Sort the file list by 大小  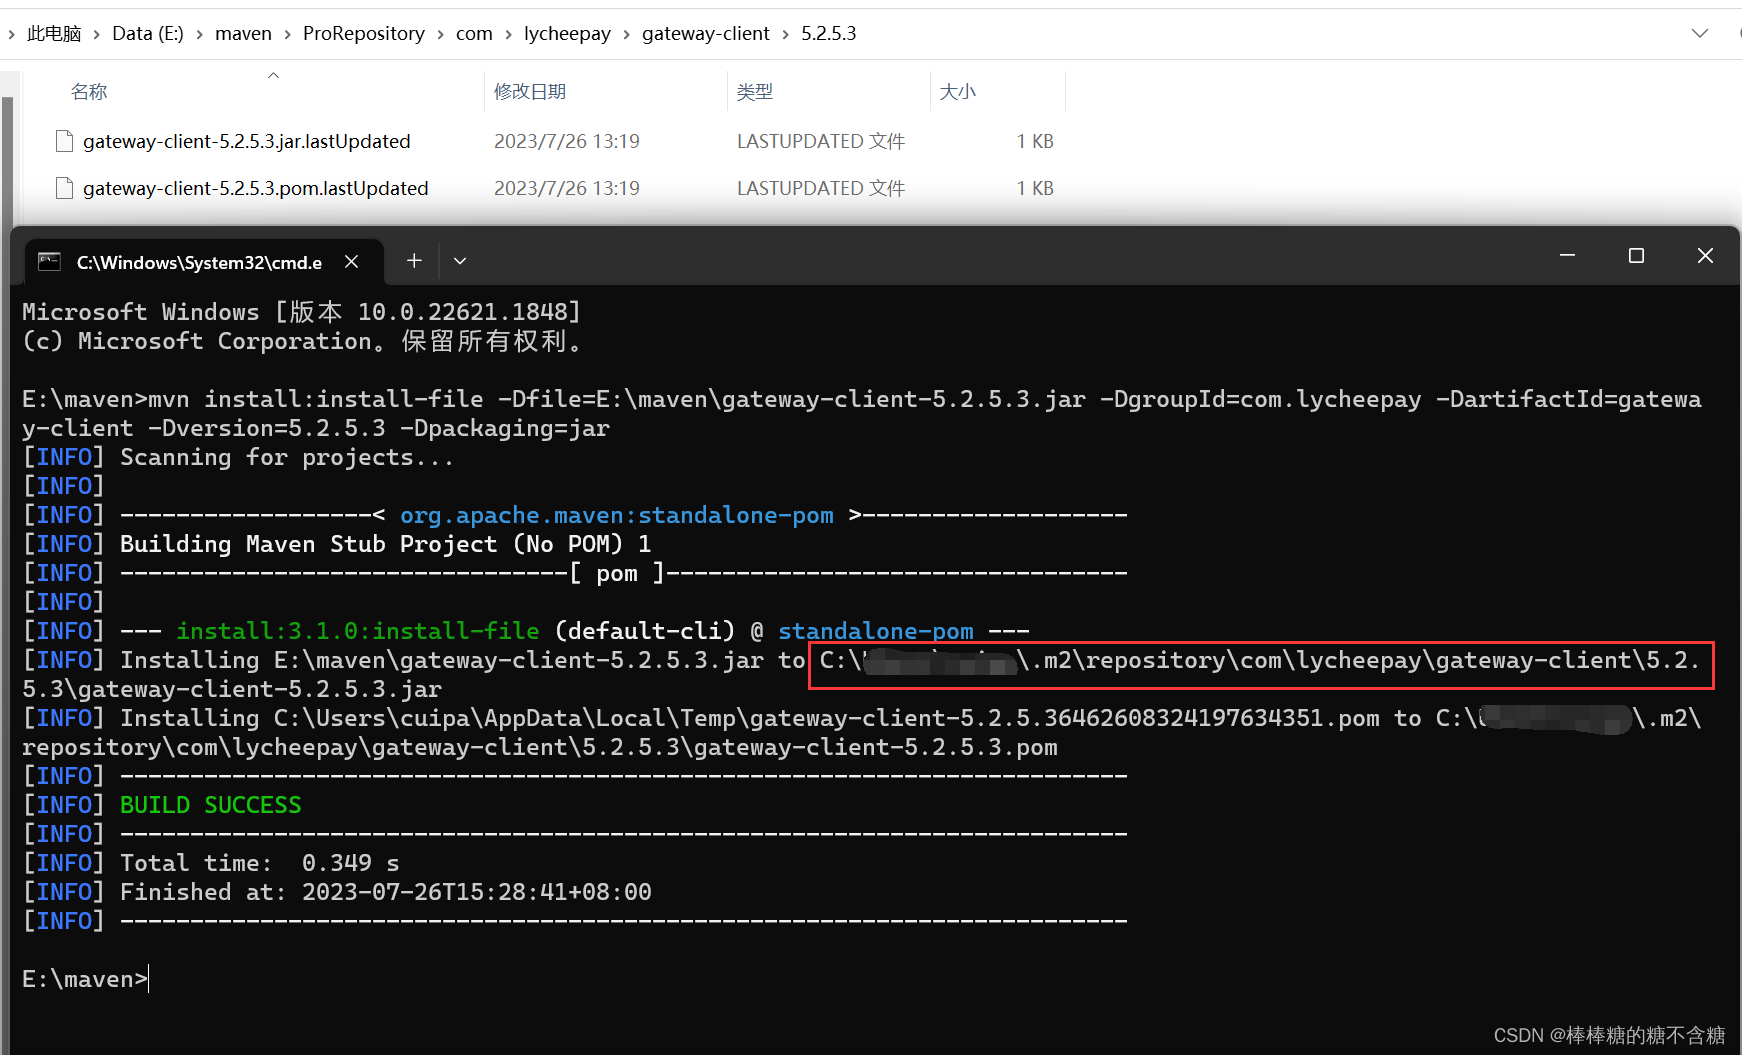pyautogui.click(x=958, y=91)
